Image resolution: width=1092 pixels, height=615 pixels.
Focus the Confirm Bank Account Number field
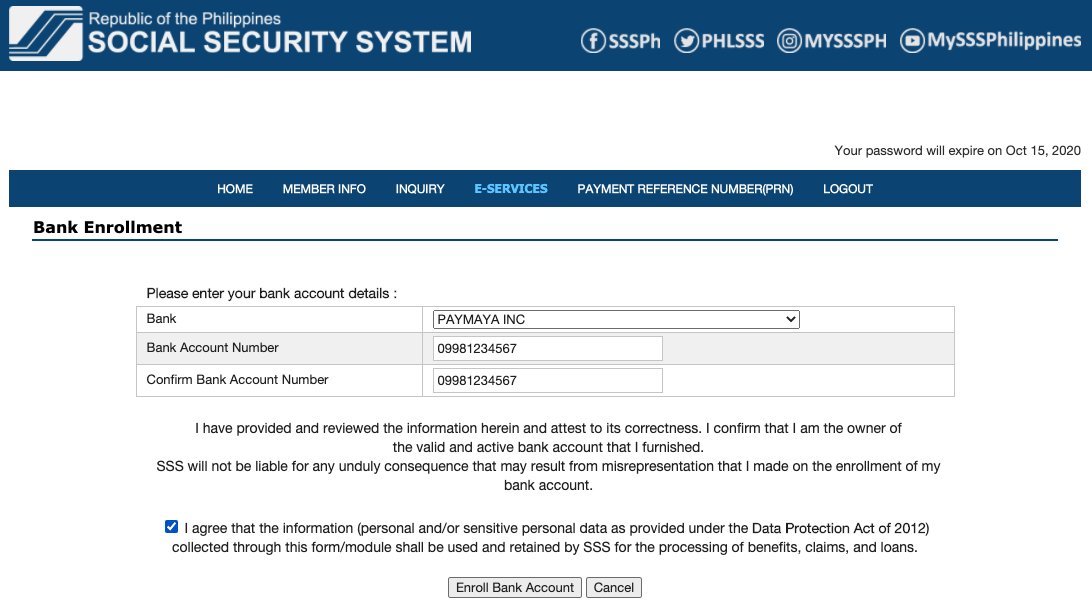tap(548, 381)
